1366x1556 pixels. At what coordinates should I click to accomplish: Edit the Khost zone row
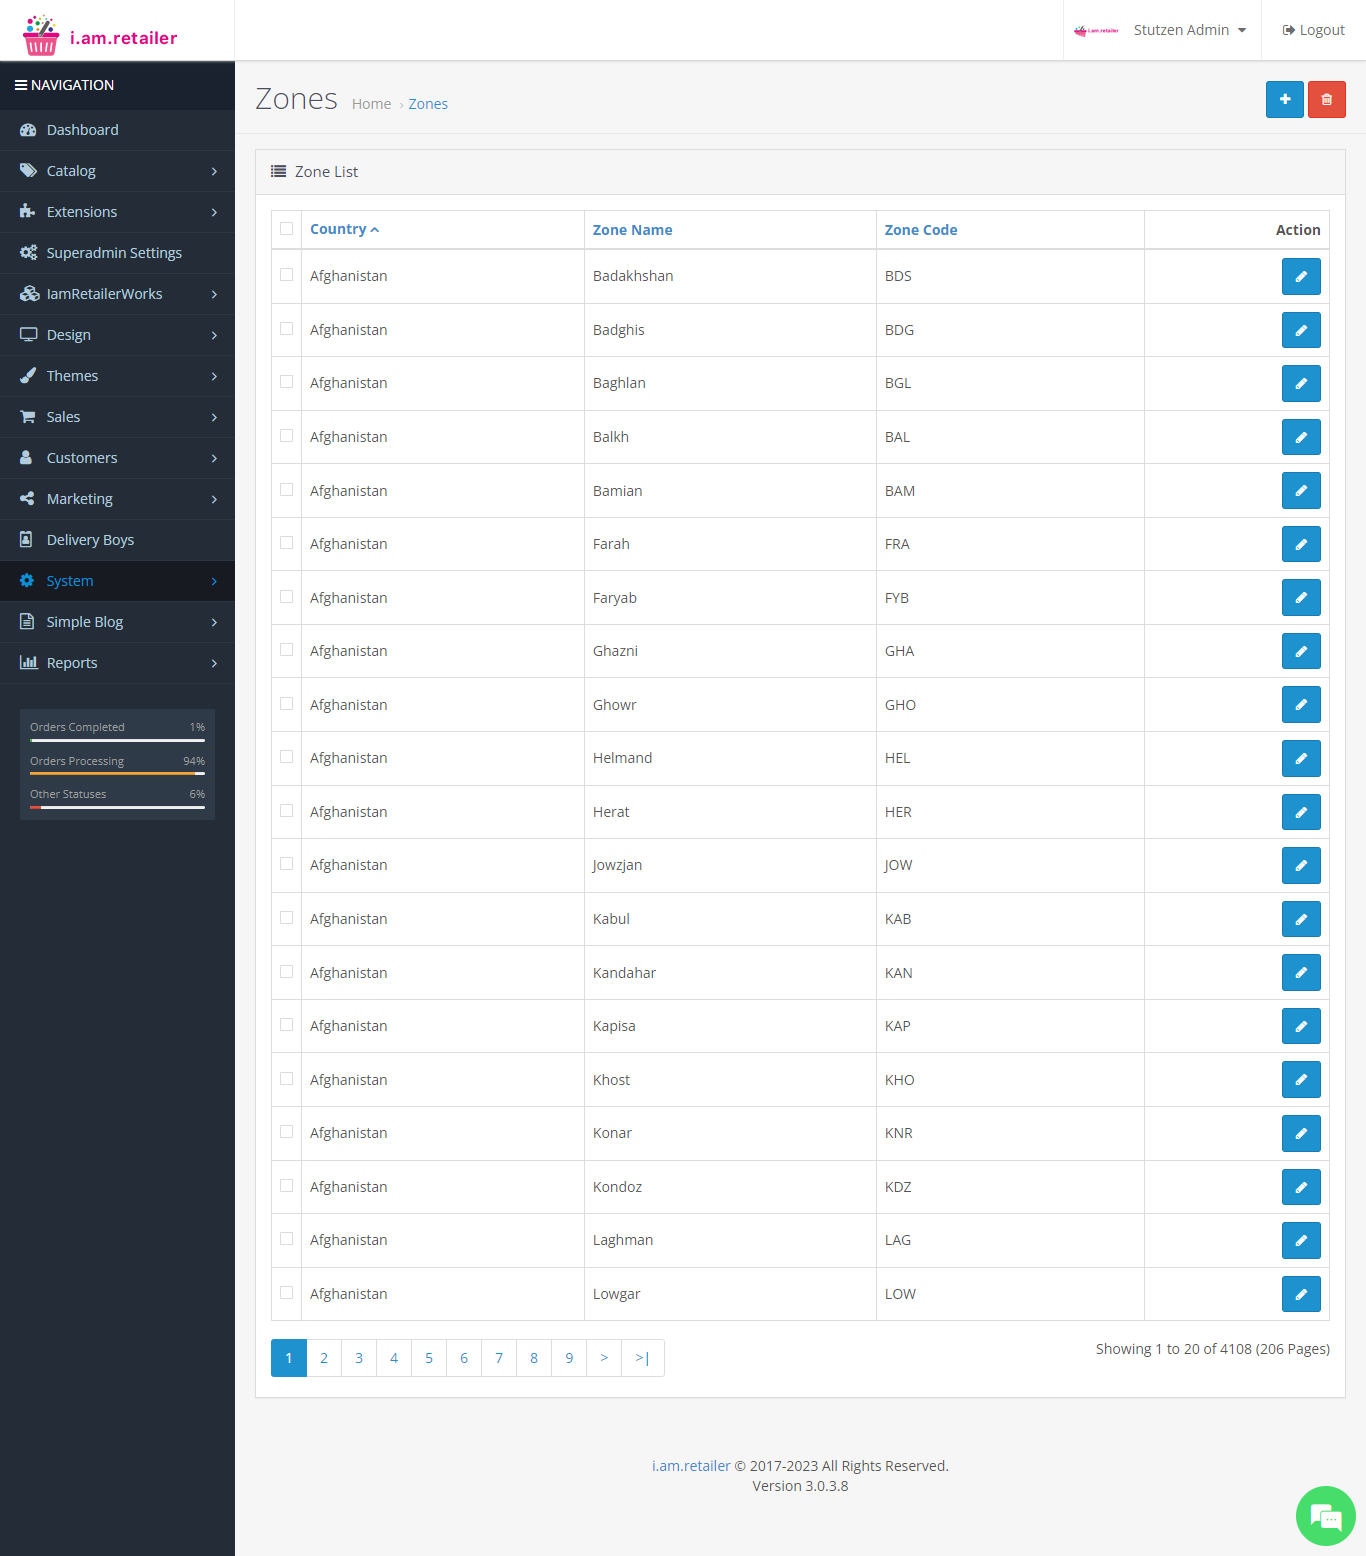1301,1079
